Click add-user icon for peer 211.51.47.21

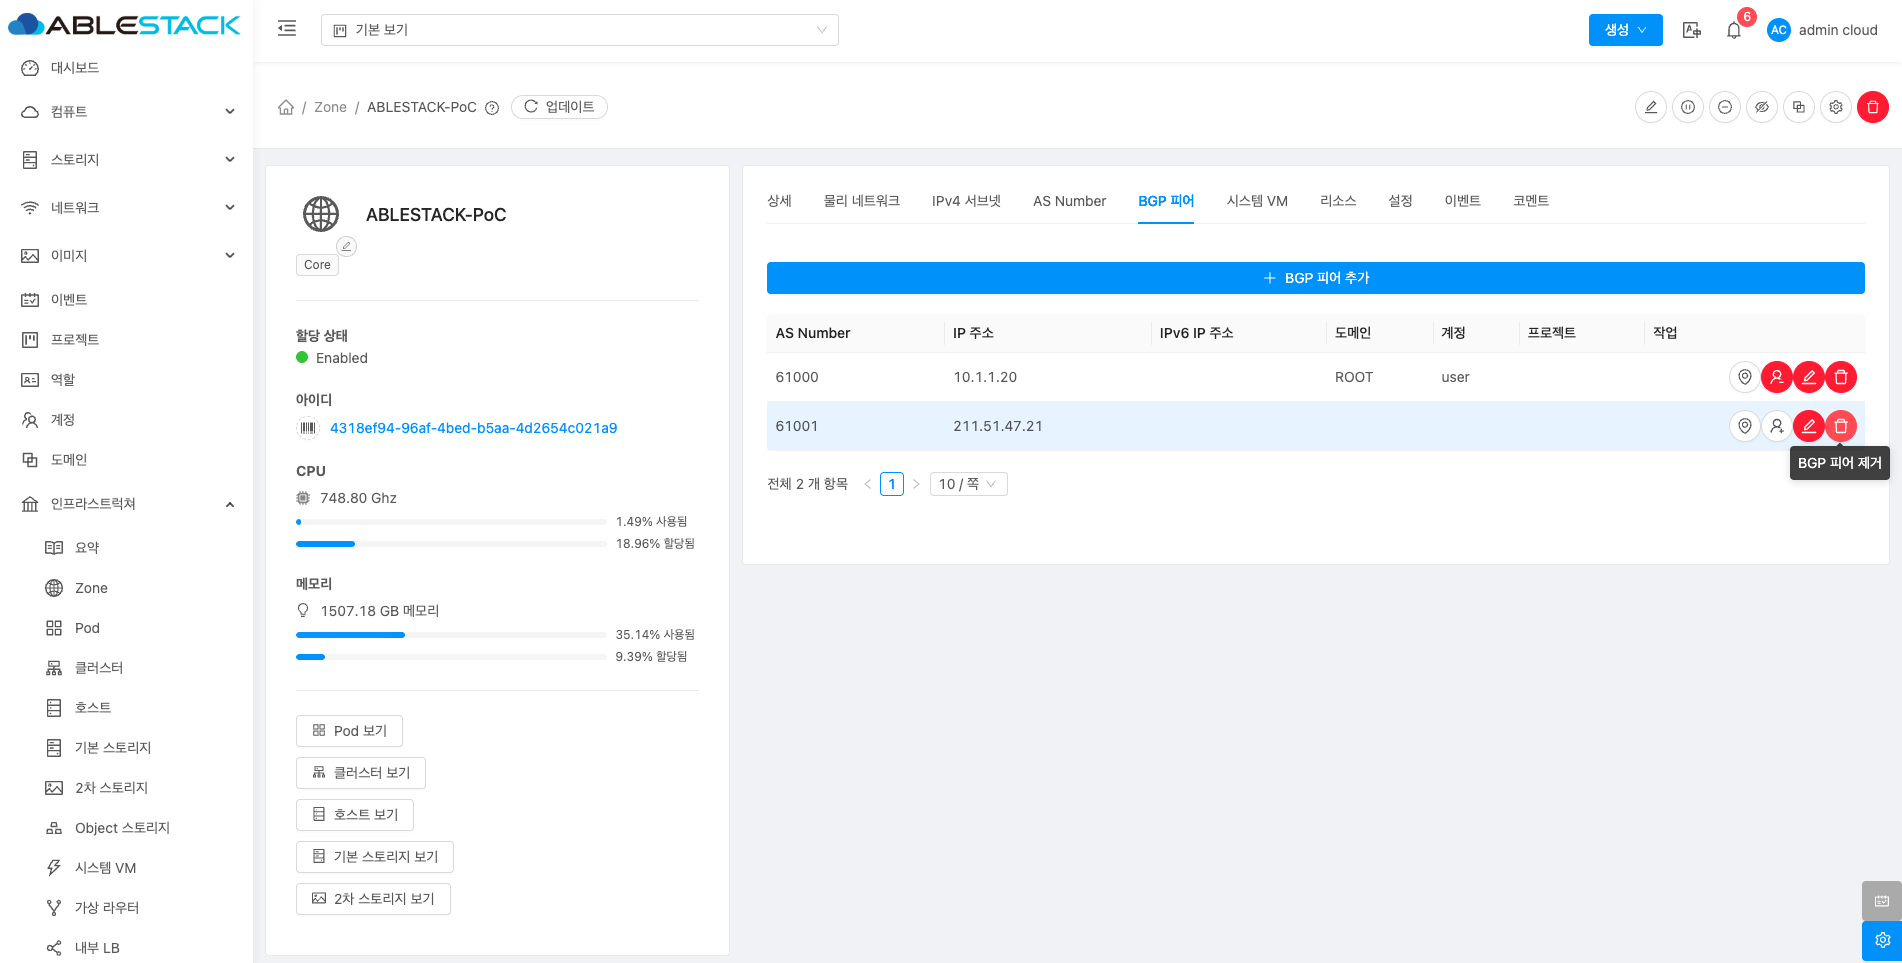pos(1776,426)
